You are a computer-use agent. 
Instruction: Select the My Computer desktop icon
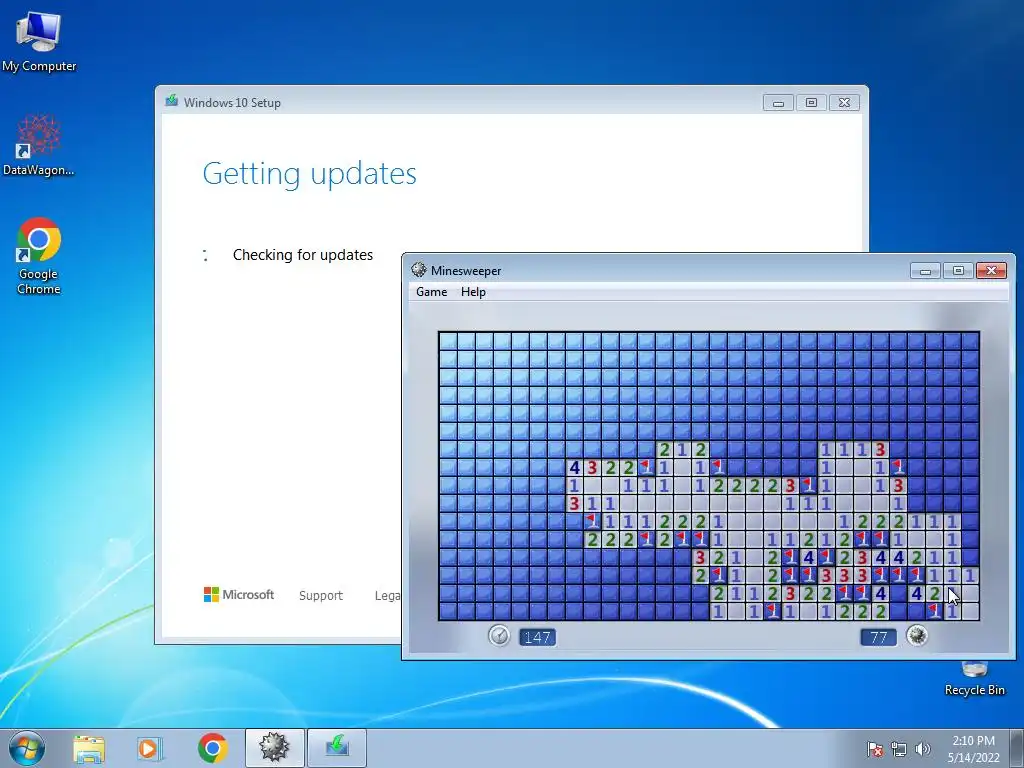click(39, 41)
